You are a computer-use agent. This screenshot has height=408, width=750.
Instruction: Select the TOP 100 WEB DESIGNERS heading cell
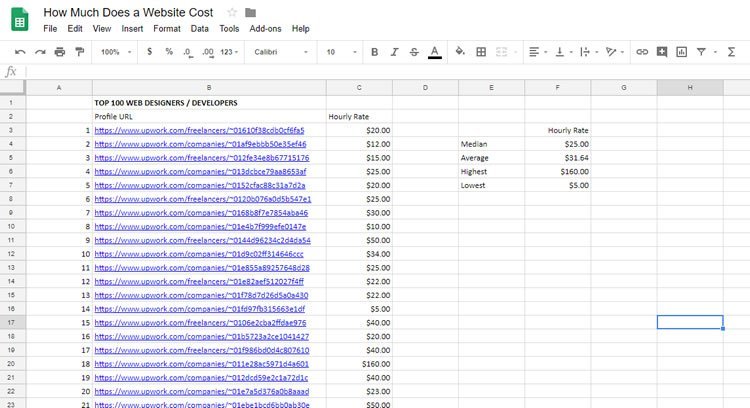pos(209,103)
